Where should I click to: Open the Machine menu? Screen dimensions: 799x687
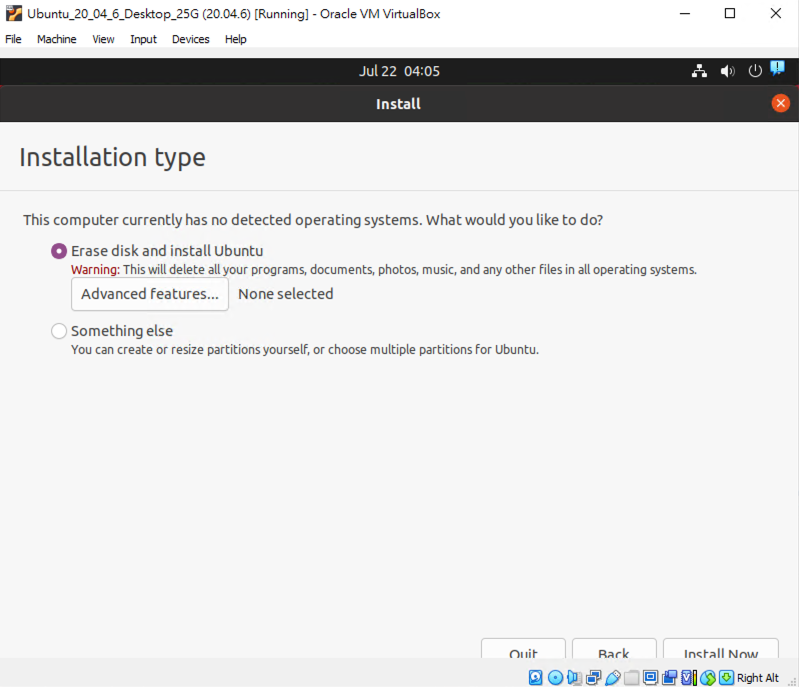coord(56,39)
